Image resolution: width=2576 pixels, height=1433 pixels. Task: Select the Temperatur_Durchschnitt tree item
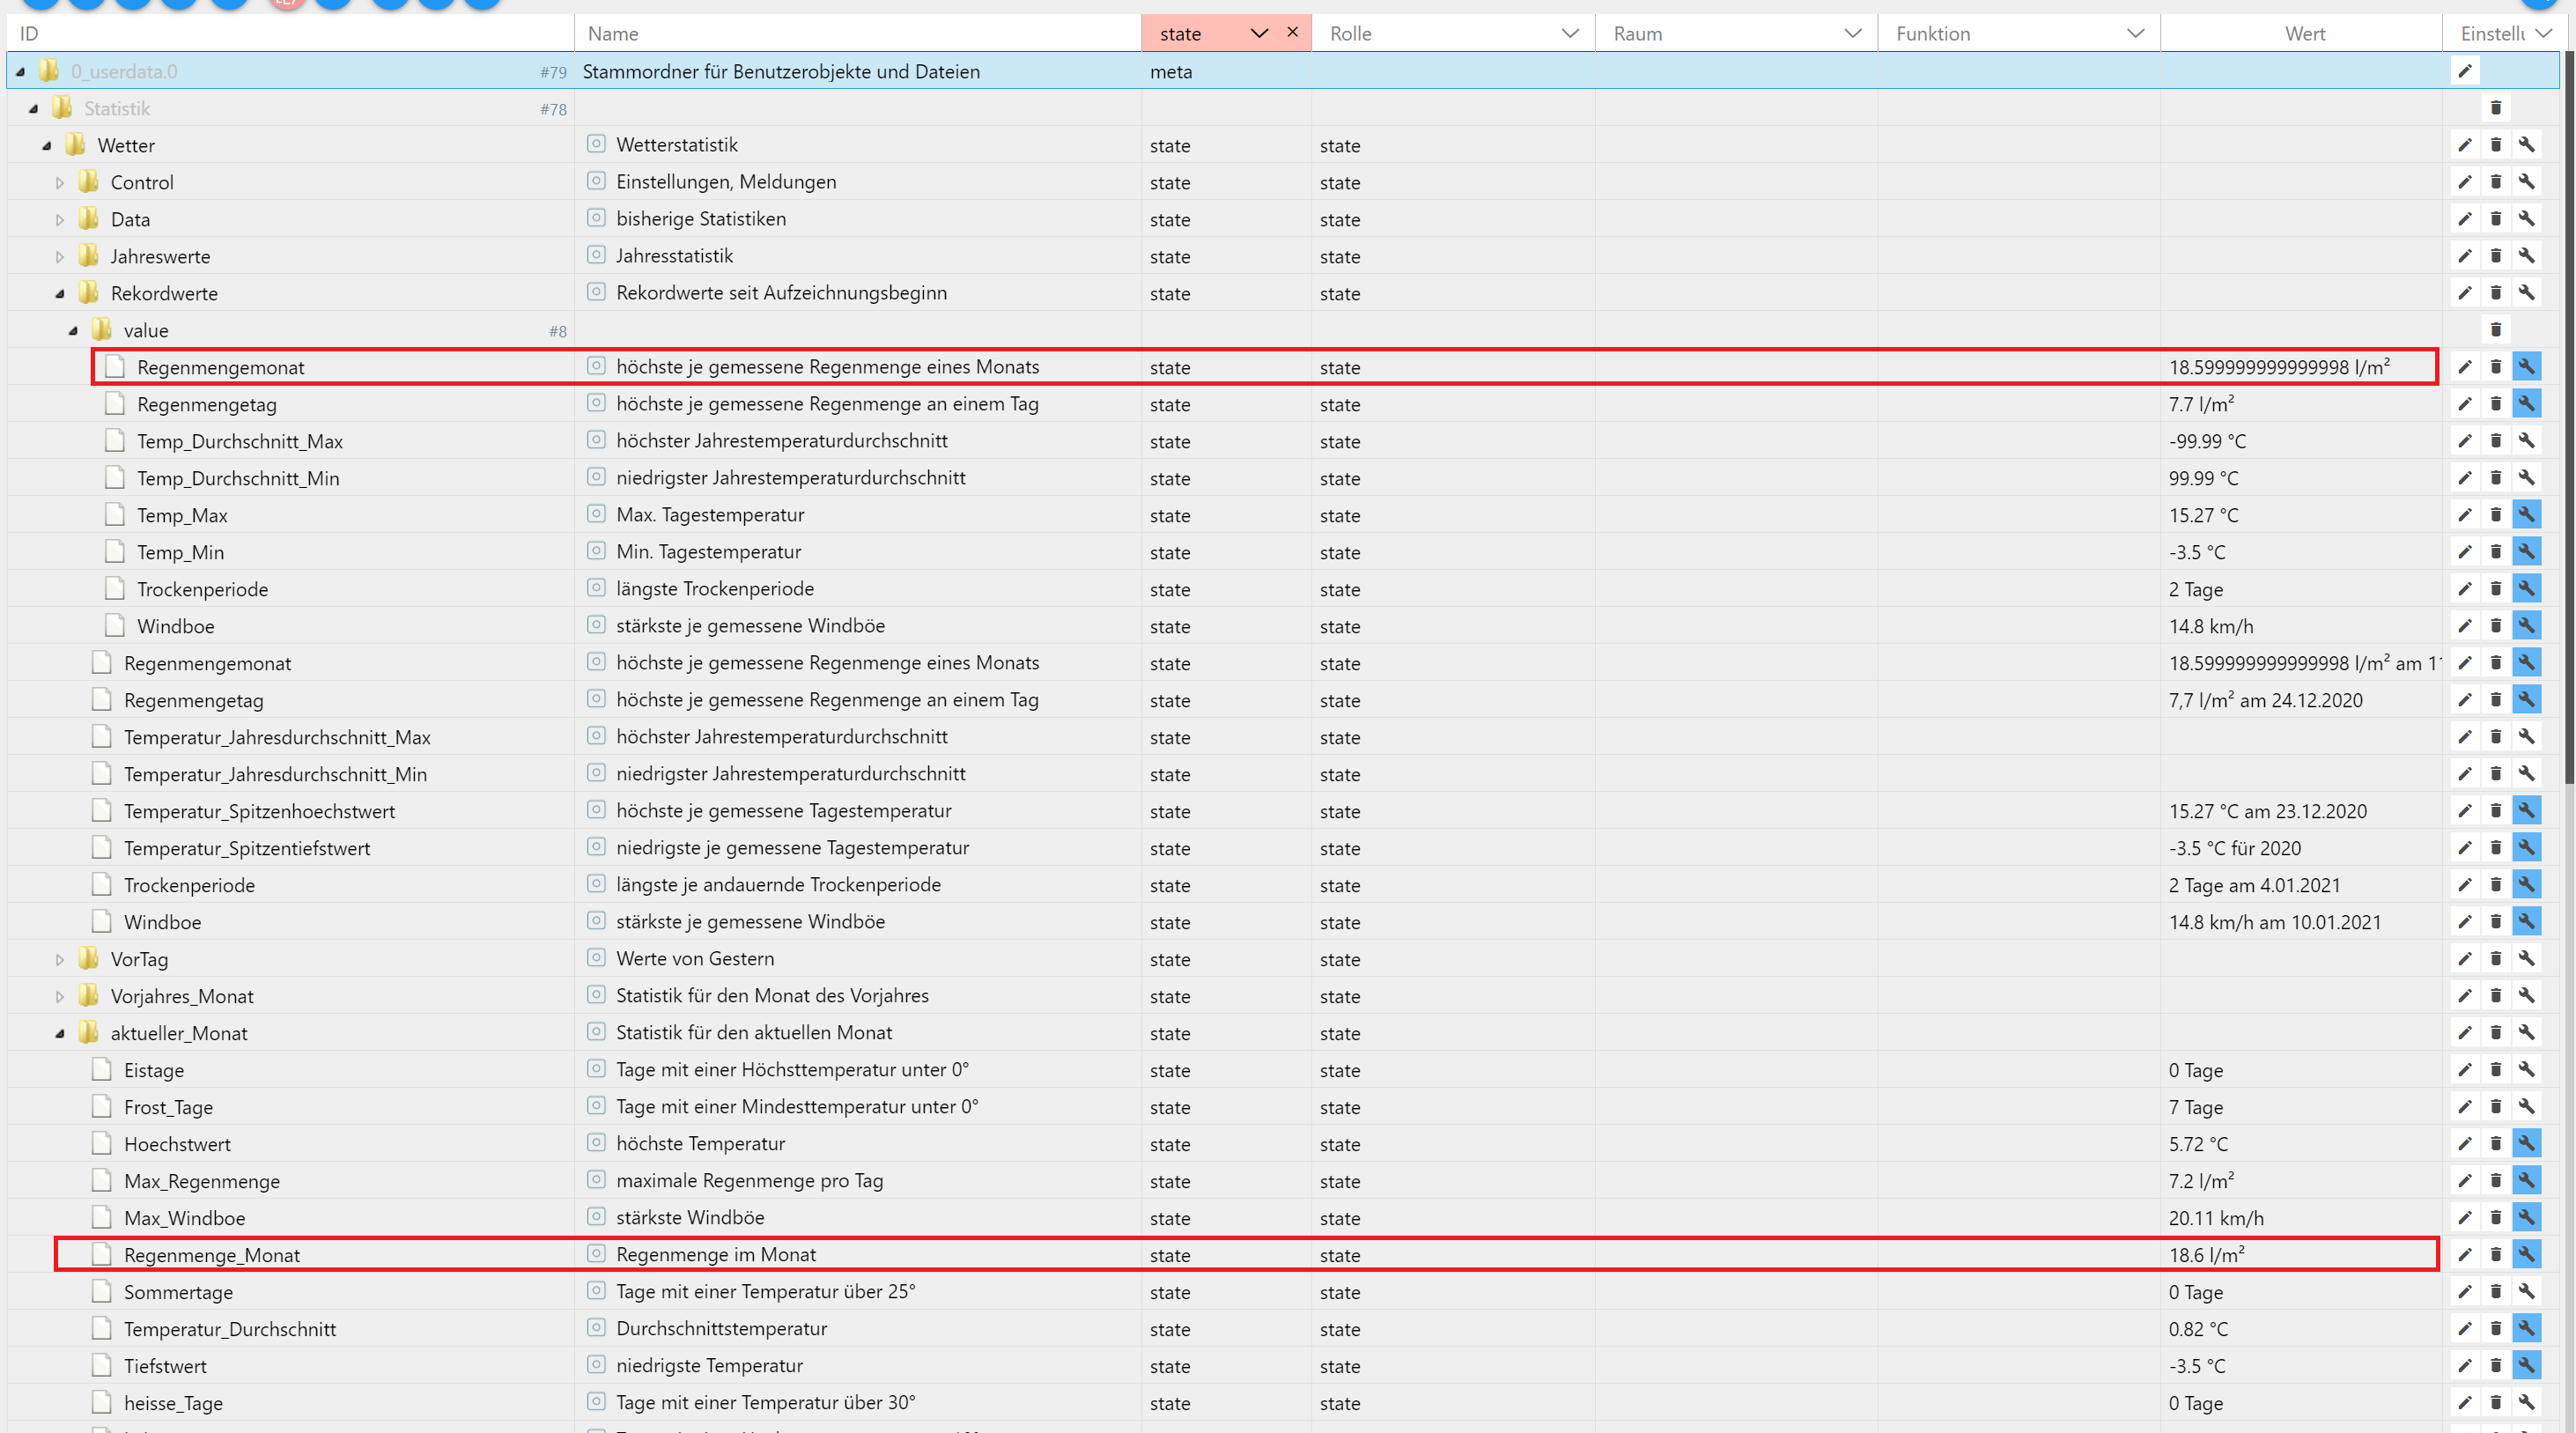click(x=229, y=1329)
